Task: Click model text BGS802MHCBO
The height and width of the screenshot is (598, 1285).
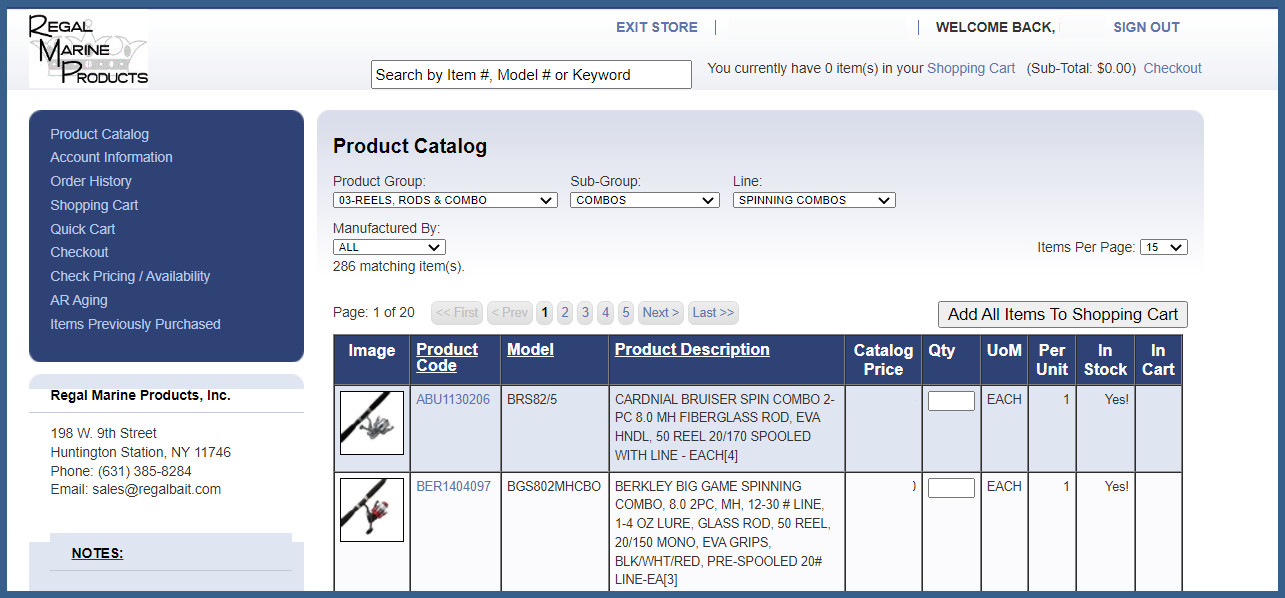Action: (554, 486)
